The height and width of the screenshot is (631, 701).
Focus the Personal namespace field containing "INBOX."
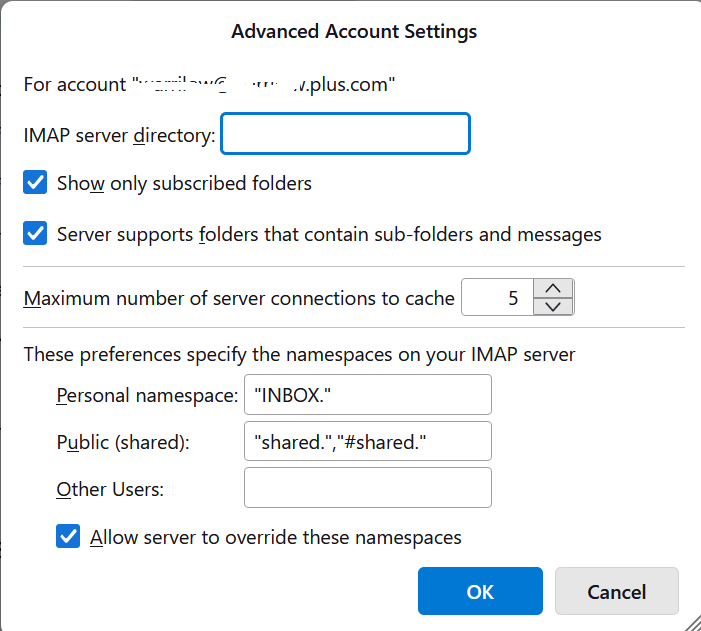click(367, 395)
